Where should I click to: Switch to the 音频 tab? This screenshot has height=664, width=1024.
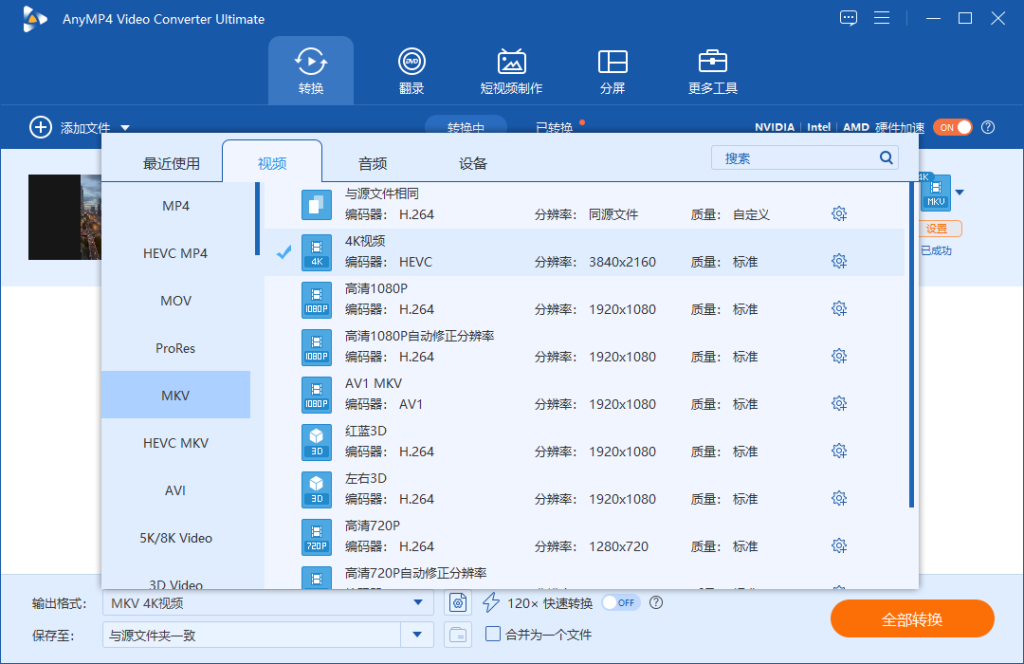point(371,161)
